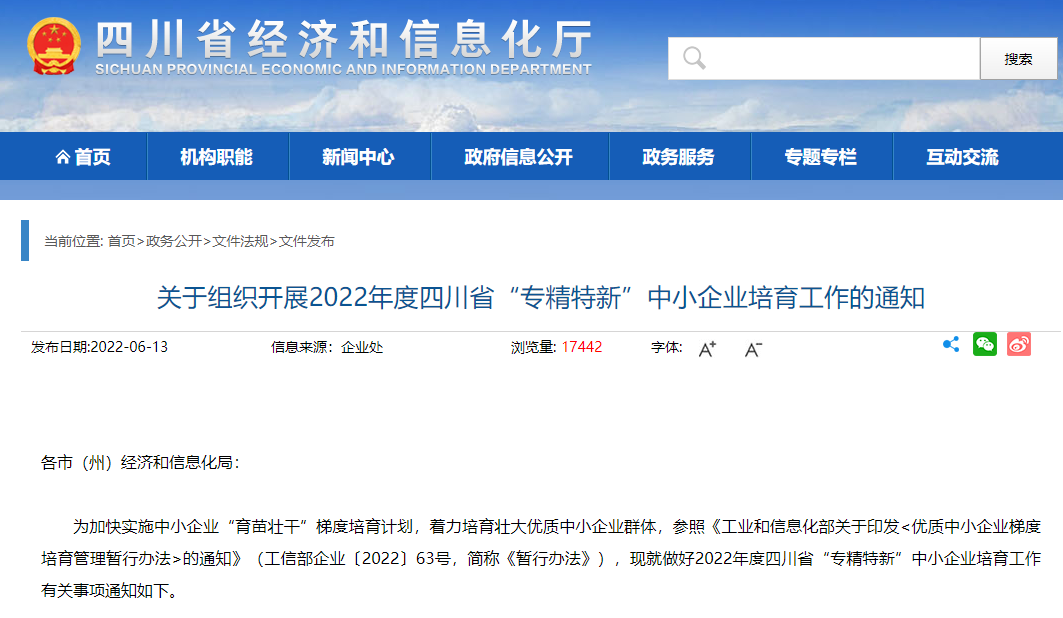Click the national emblem logo
Screen dimensions: 1063x618
pyautogui.click(x=54, y=47)
